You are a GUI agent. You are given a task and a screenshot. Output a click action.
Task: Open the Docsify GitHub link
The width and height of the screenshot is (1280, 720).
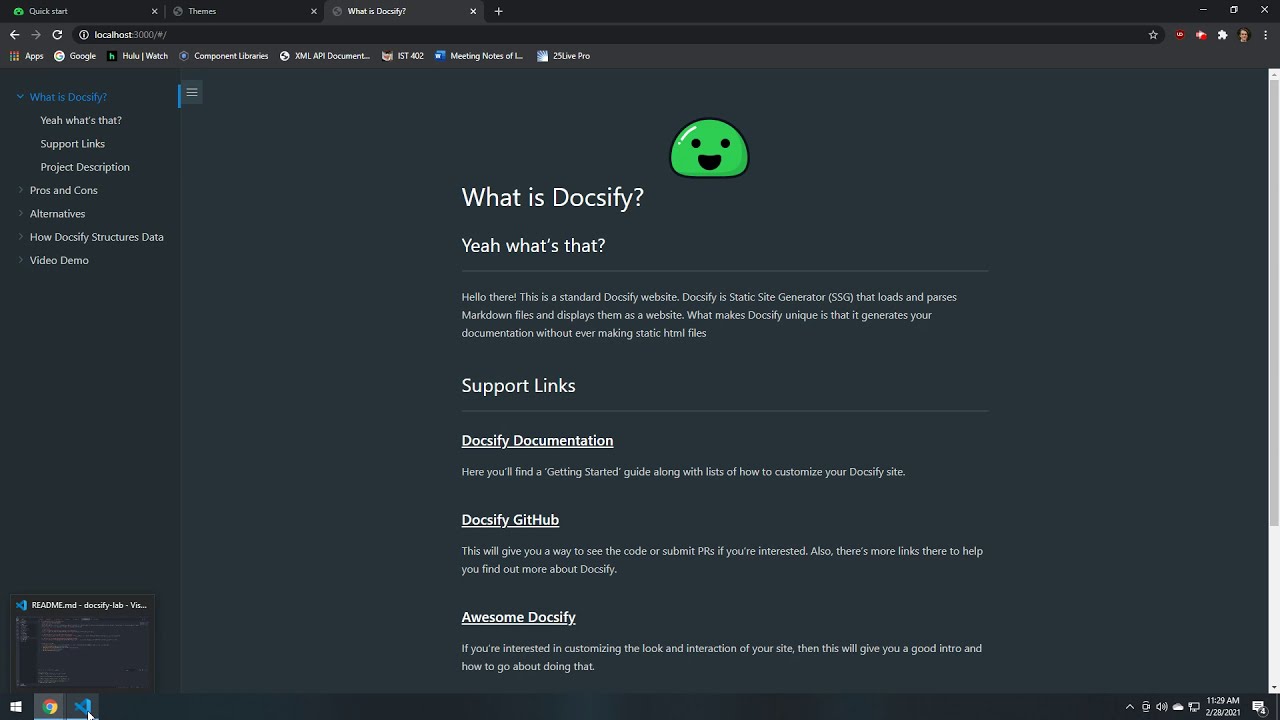[510, 520]
